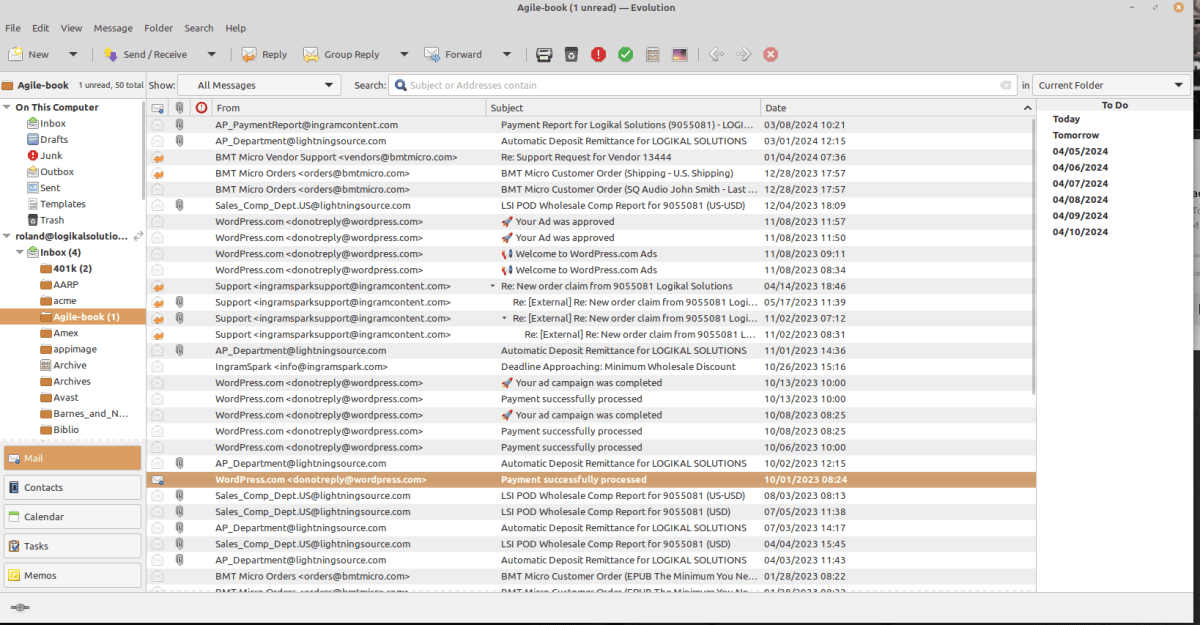Open the Message menu
This screenshot has height=625, width=1200.
tap(113, 28)
